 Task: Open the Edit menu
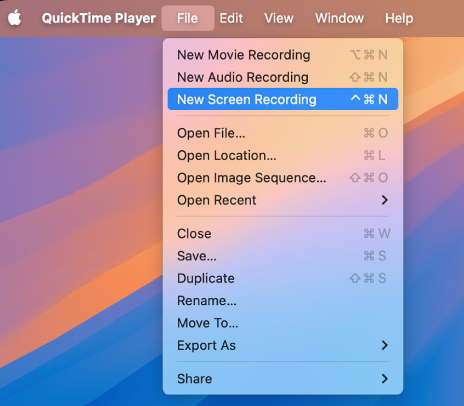click(x=231, y=18)
